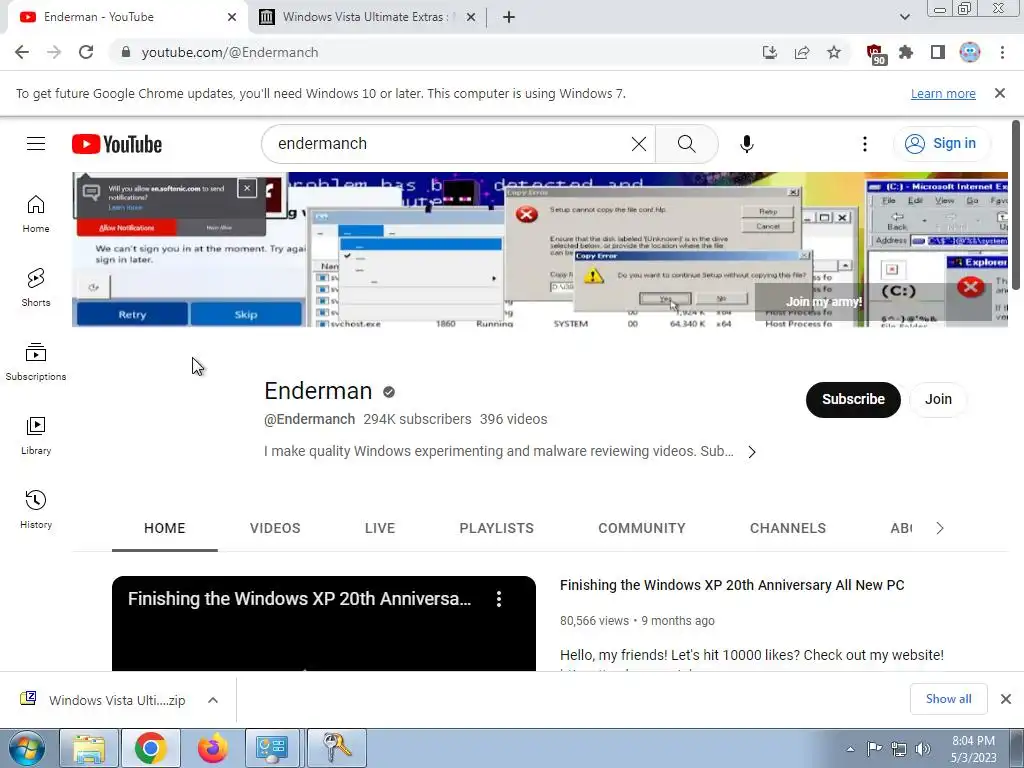
Task: Open Firefox from the taskbar
Action: (x=212, y=748)
